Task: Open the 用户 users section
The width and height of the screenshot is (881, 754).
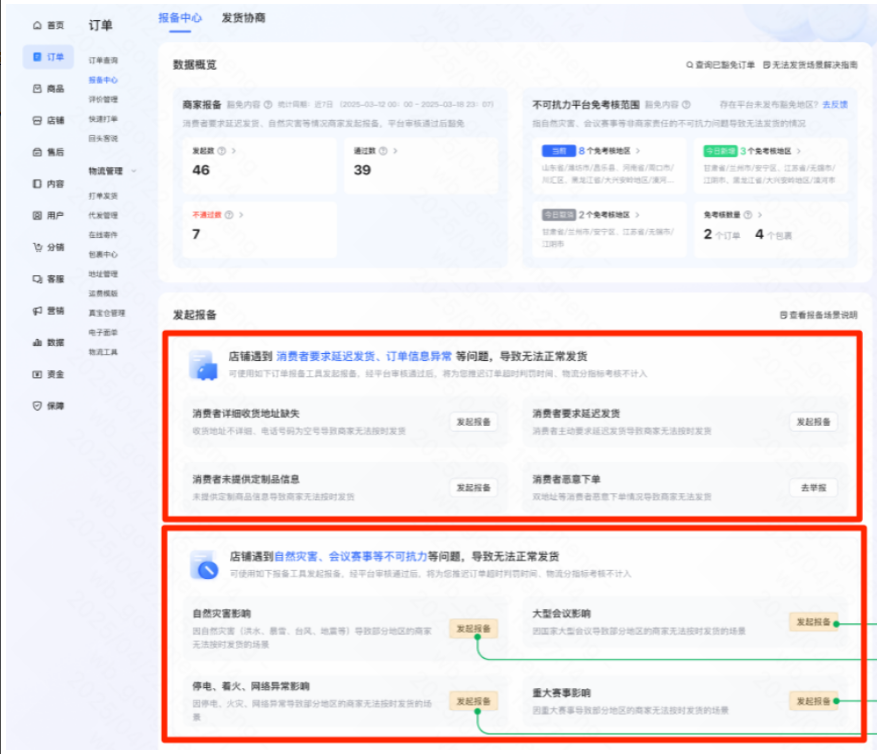Action: 48,215
